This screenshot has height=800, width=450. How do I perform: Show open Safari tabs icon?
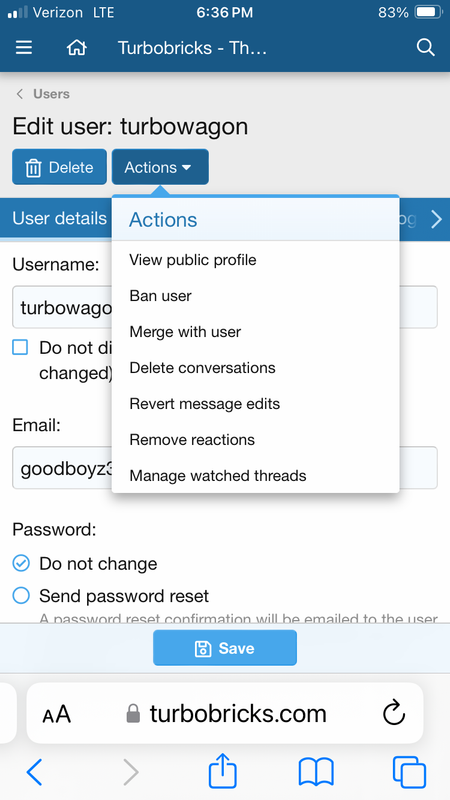tap(409, 772)
